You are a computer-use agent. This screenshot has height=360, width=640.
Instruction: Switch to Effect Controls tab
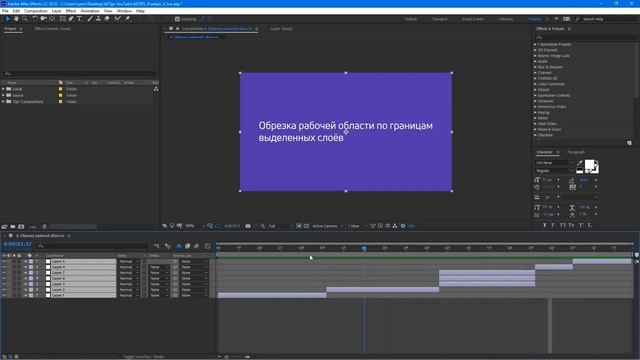53,29
